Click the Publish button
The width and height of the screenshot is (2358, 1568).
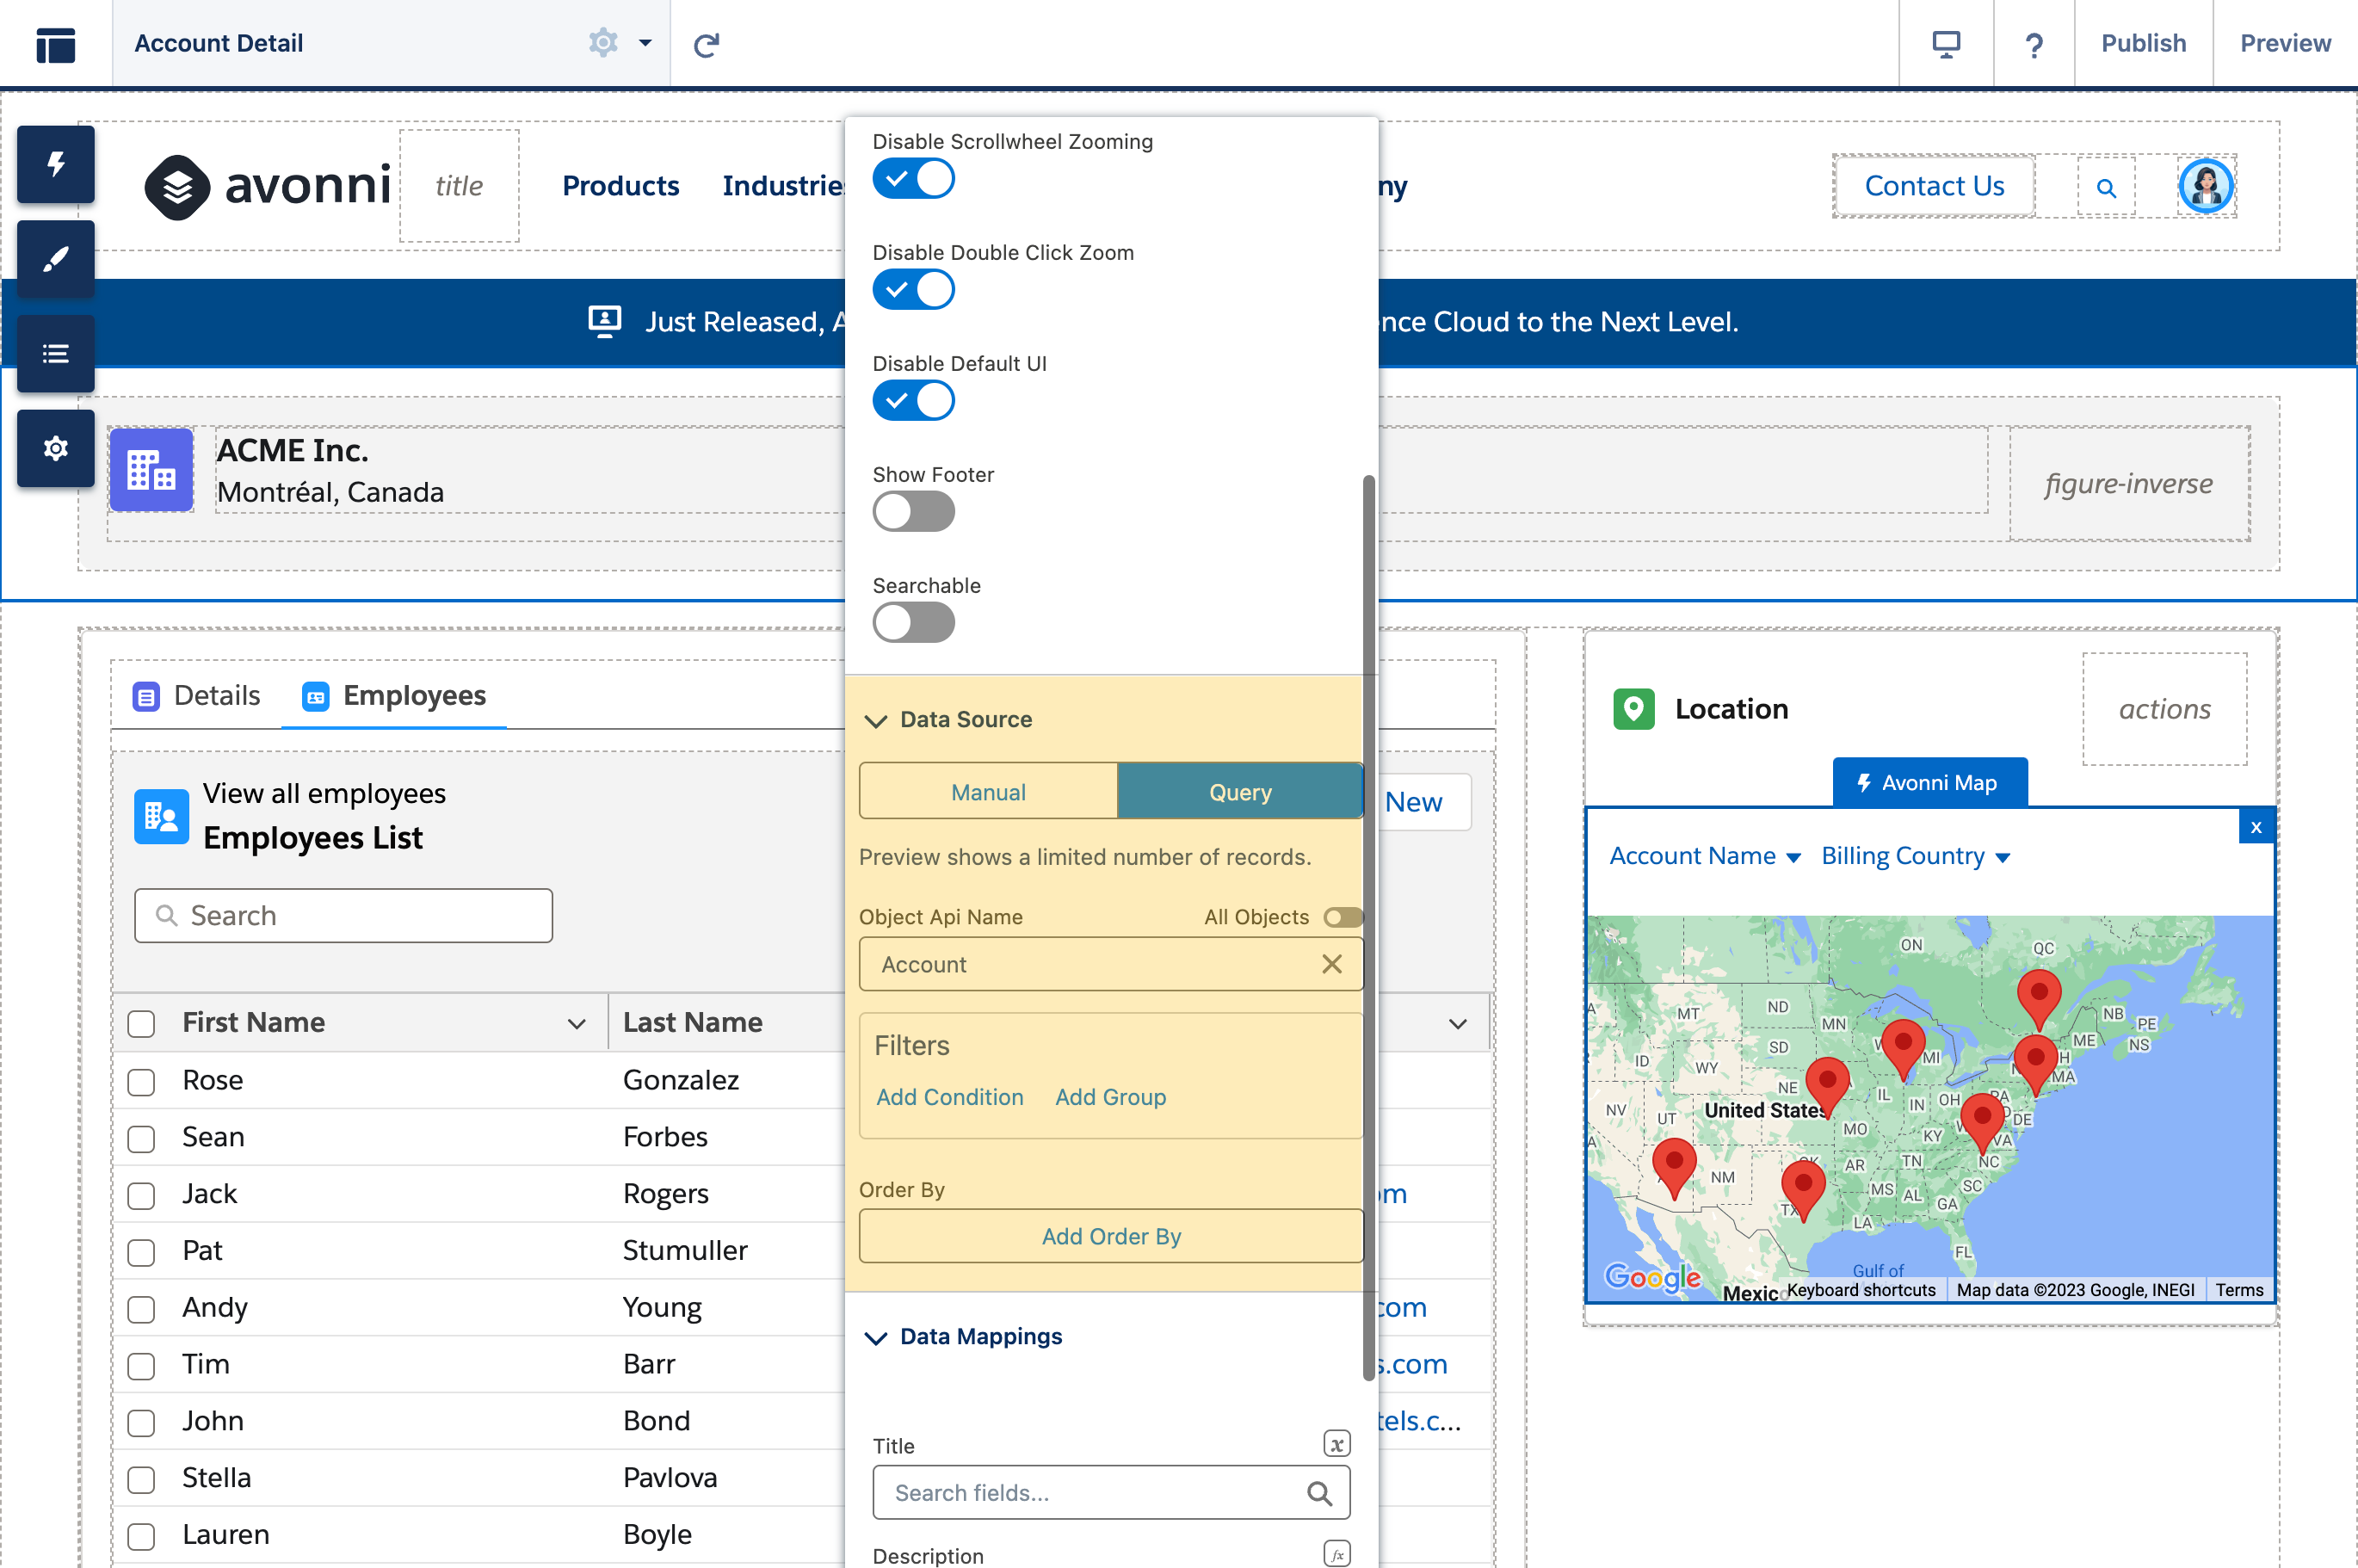pyautogui.click(x=2143, y=44)
